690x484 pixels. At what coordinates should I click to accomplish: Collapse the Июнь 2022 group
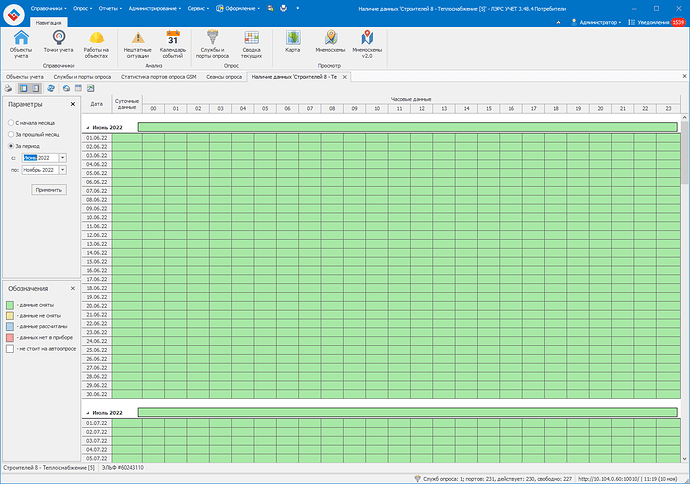(x=88, y=128)
